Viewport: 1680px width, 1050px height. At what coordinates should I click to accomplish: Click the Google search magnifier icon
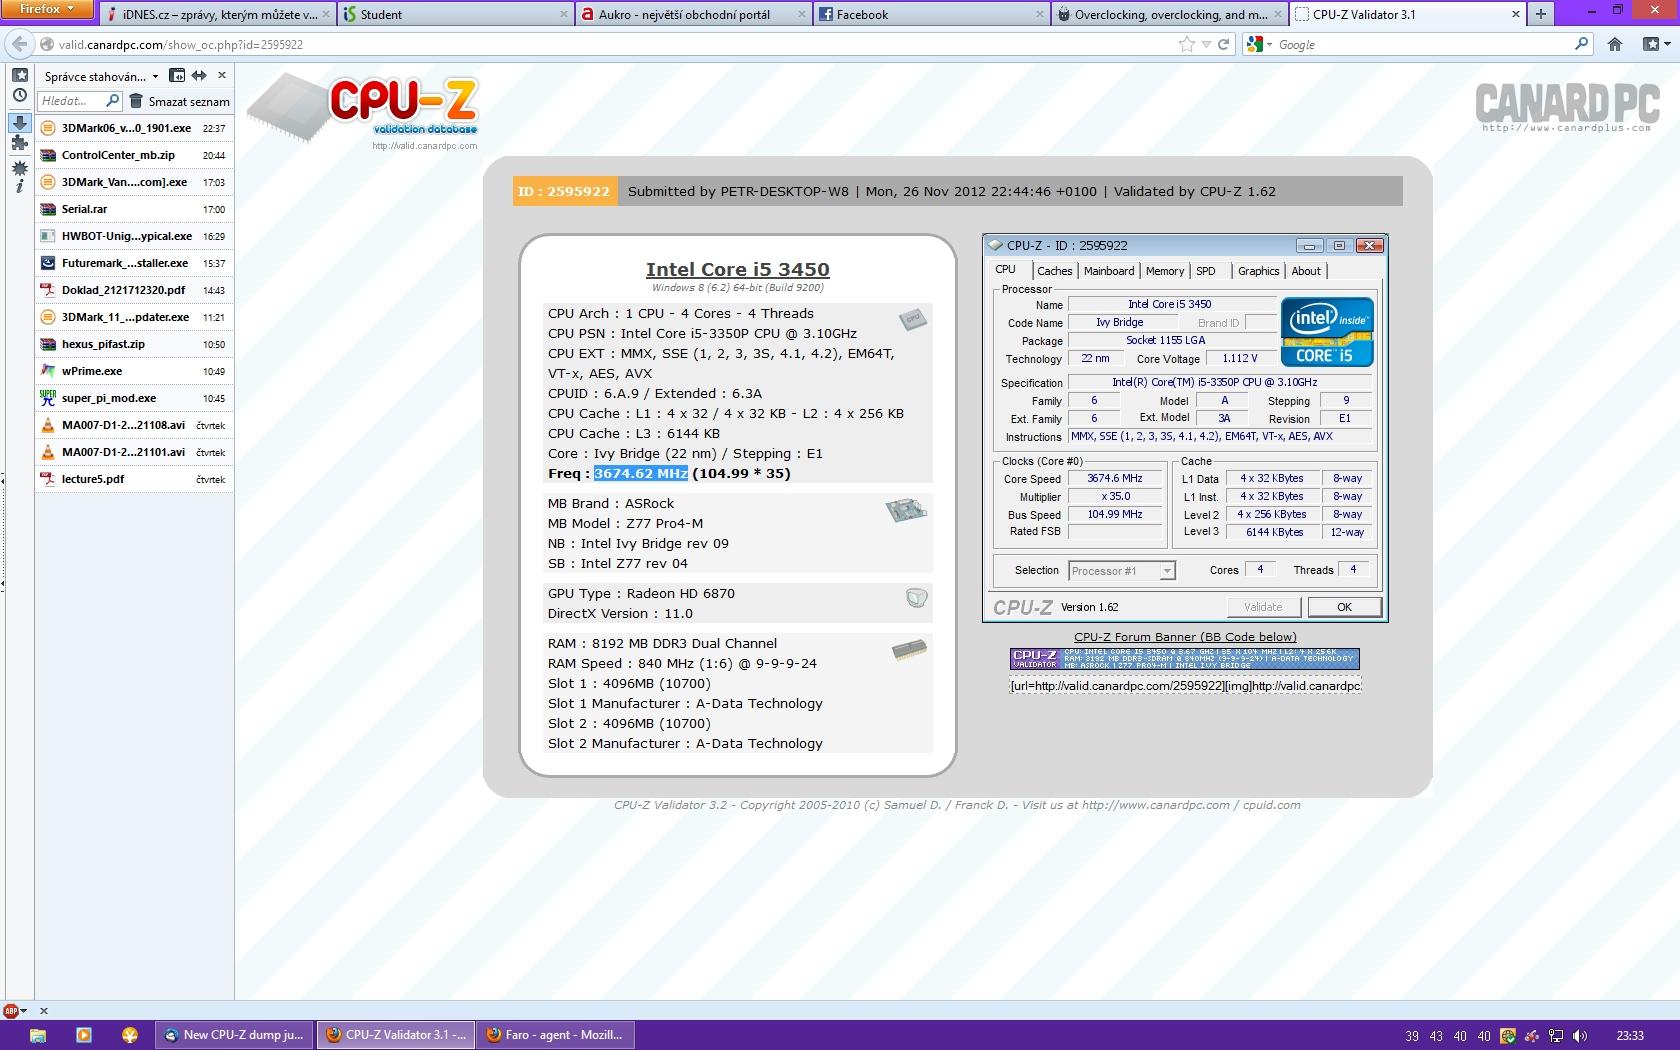(1581, 44)
